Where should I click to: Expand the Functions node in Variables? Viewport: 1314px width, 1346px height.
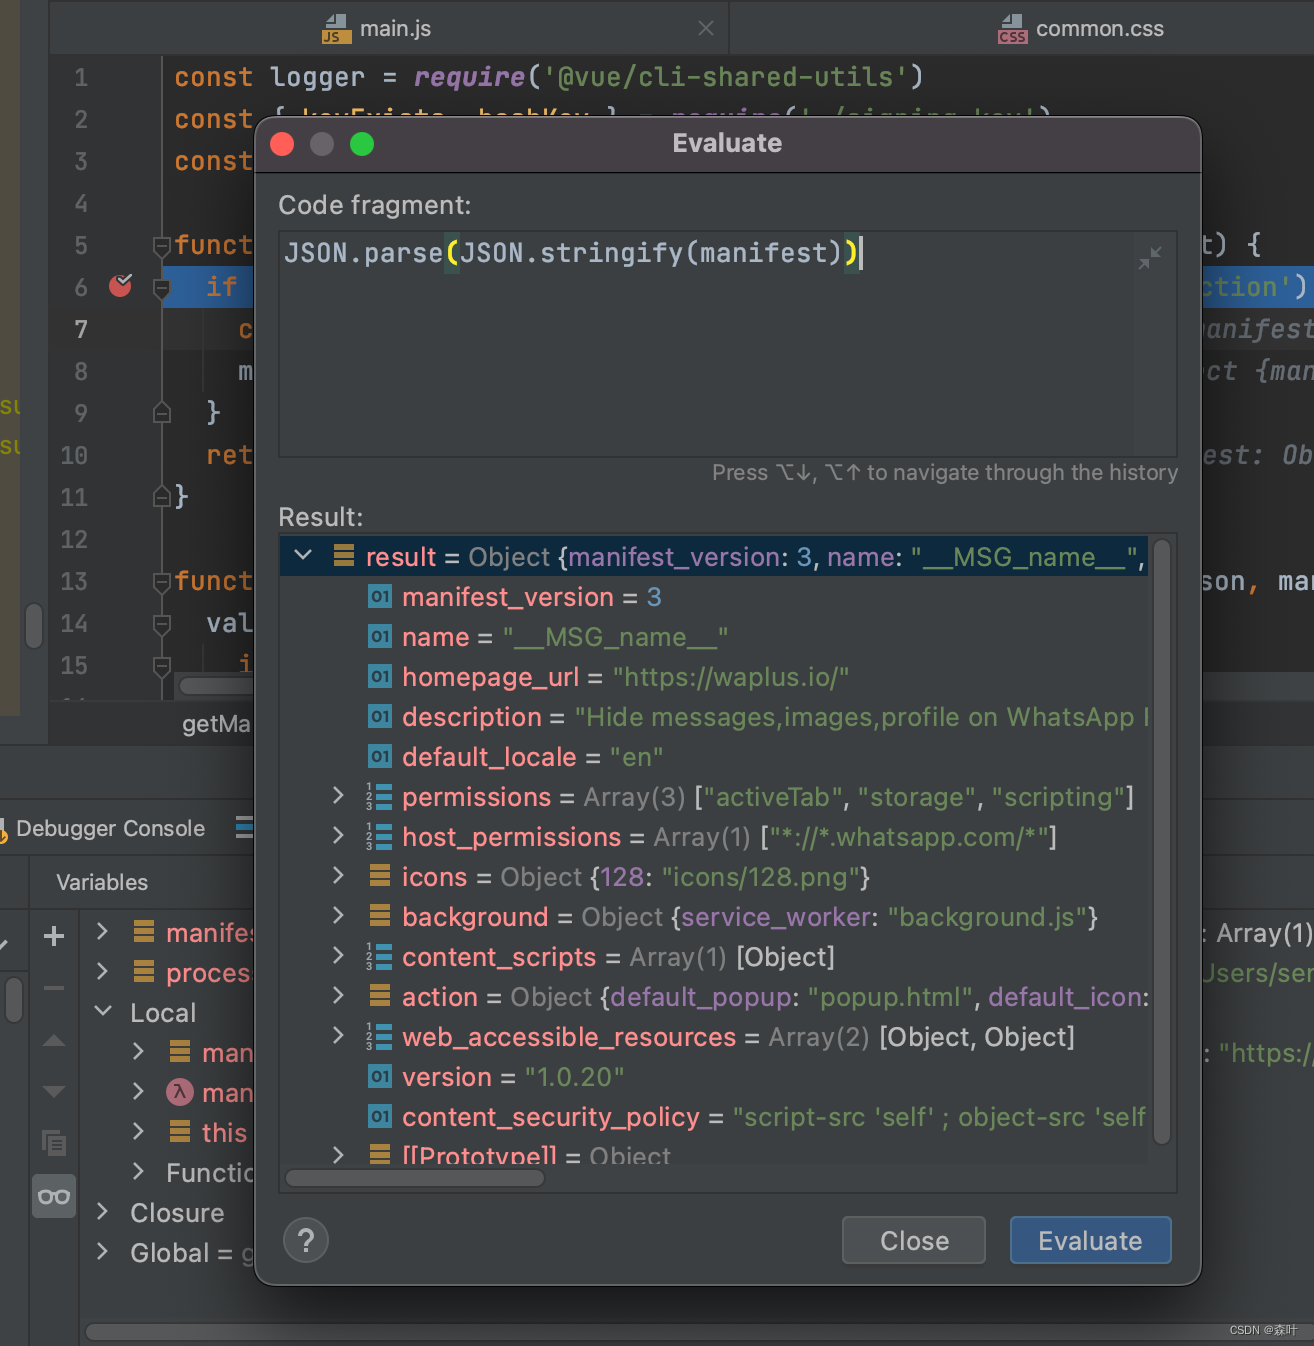(x=139, y=1171)
